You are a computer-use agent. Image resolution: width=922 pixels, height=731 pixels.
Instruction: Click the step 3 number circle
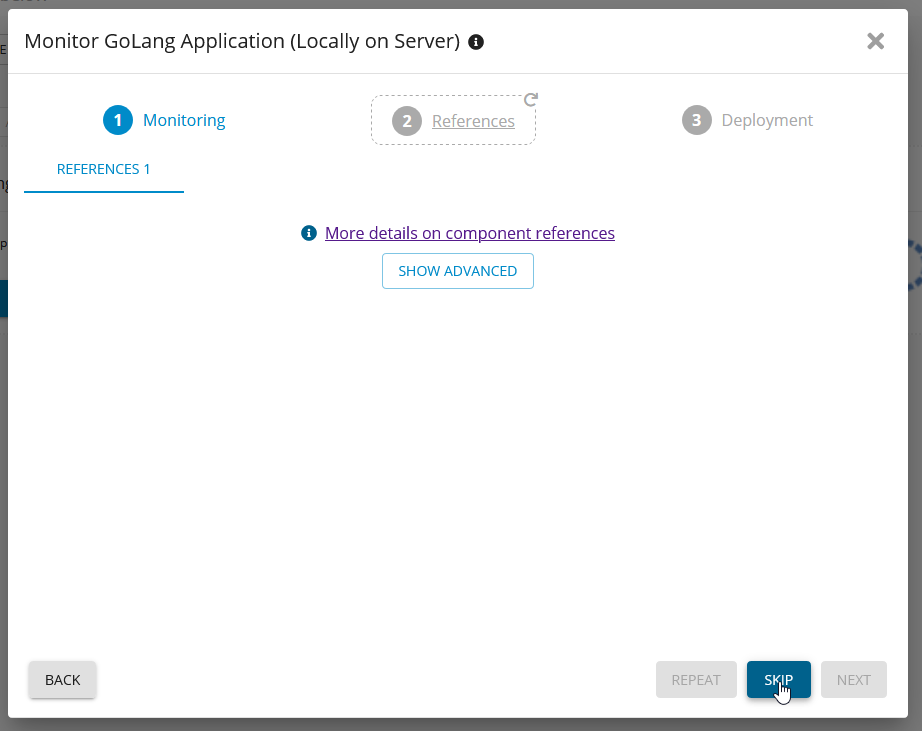[x=696, y=120]
